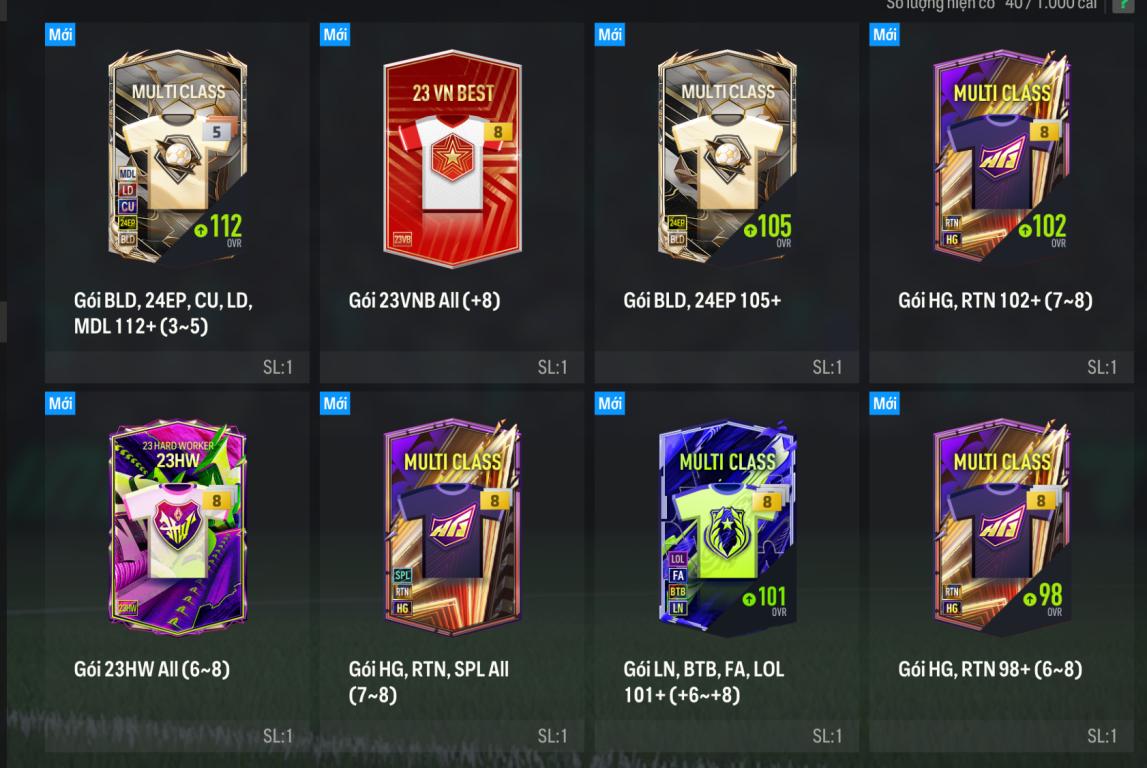The image size is (1147, 768).
Task: Click the Mới badge on LN, BTB, FA, LOL pack
Action: point(609,403)
